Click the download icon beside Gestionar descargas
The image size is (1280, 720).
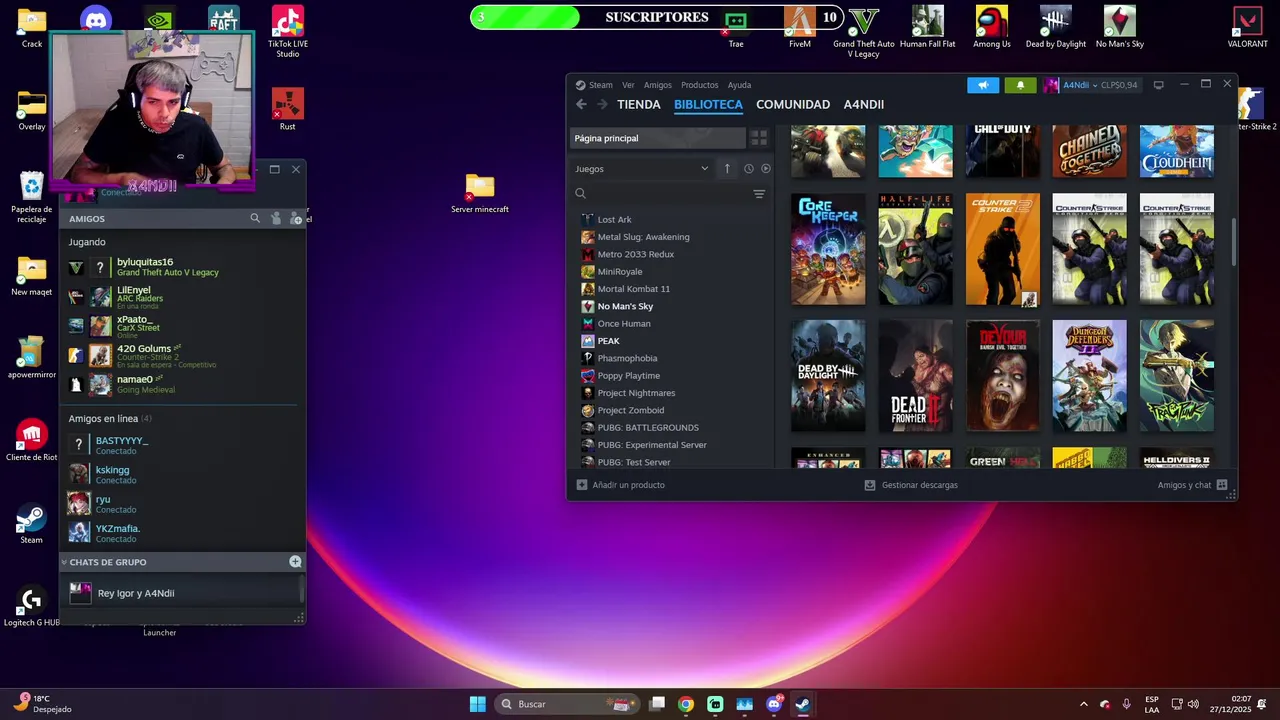point(870,485)
